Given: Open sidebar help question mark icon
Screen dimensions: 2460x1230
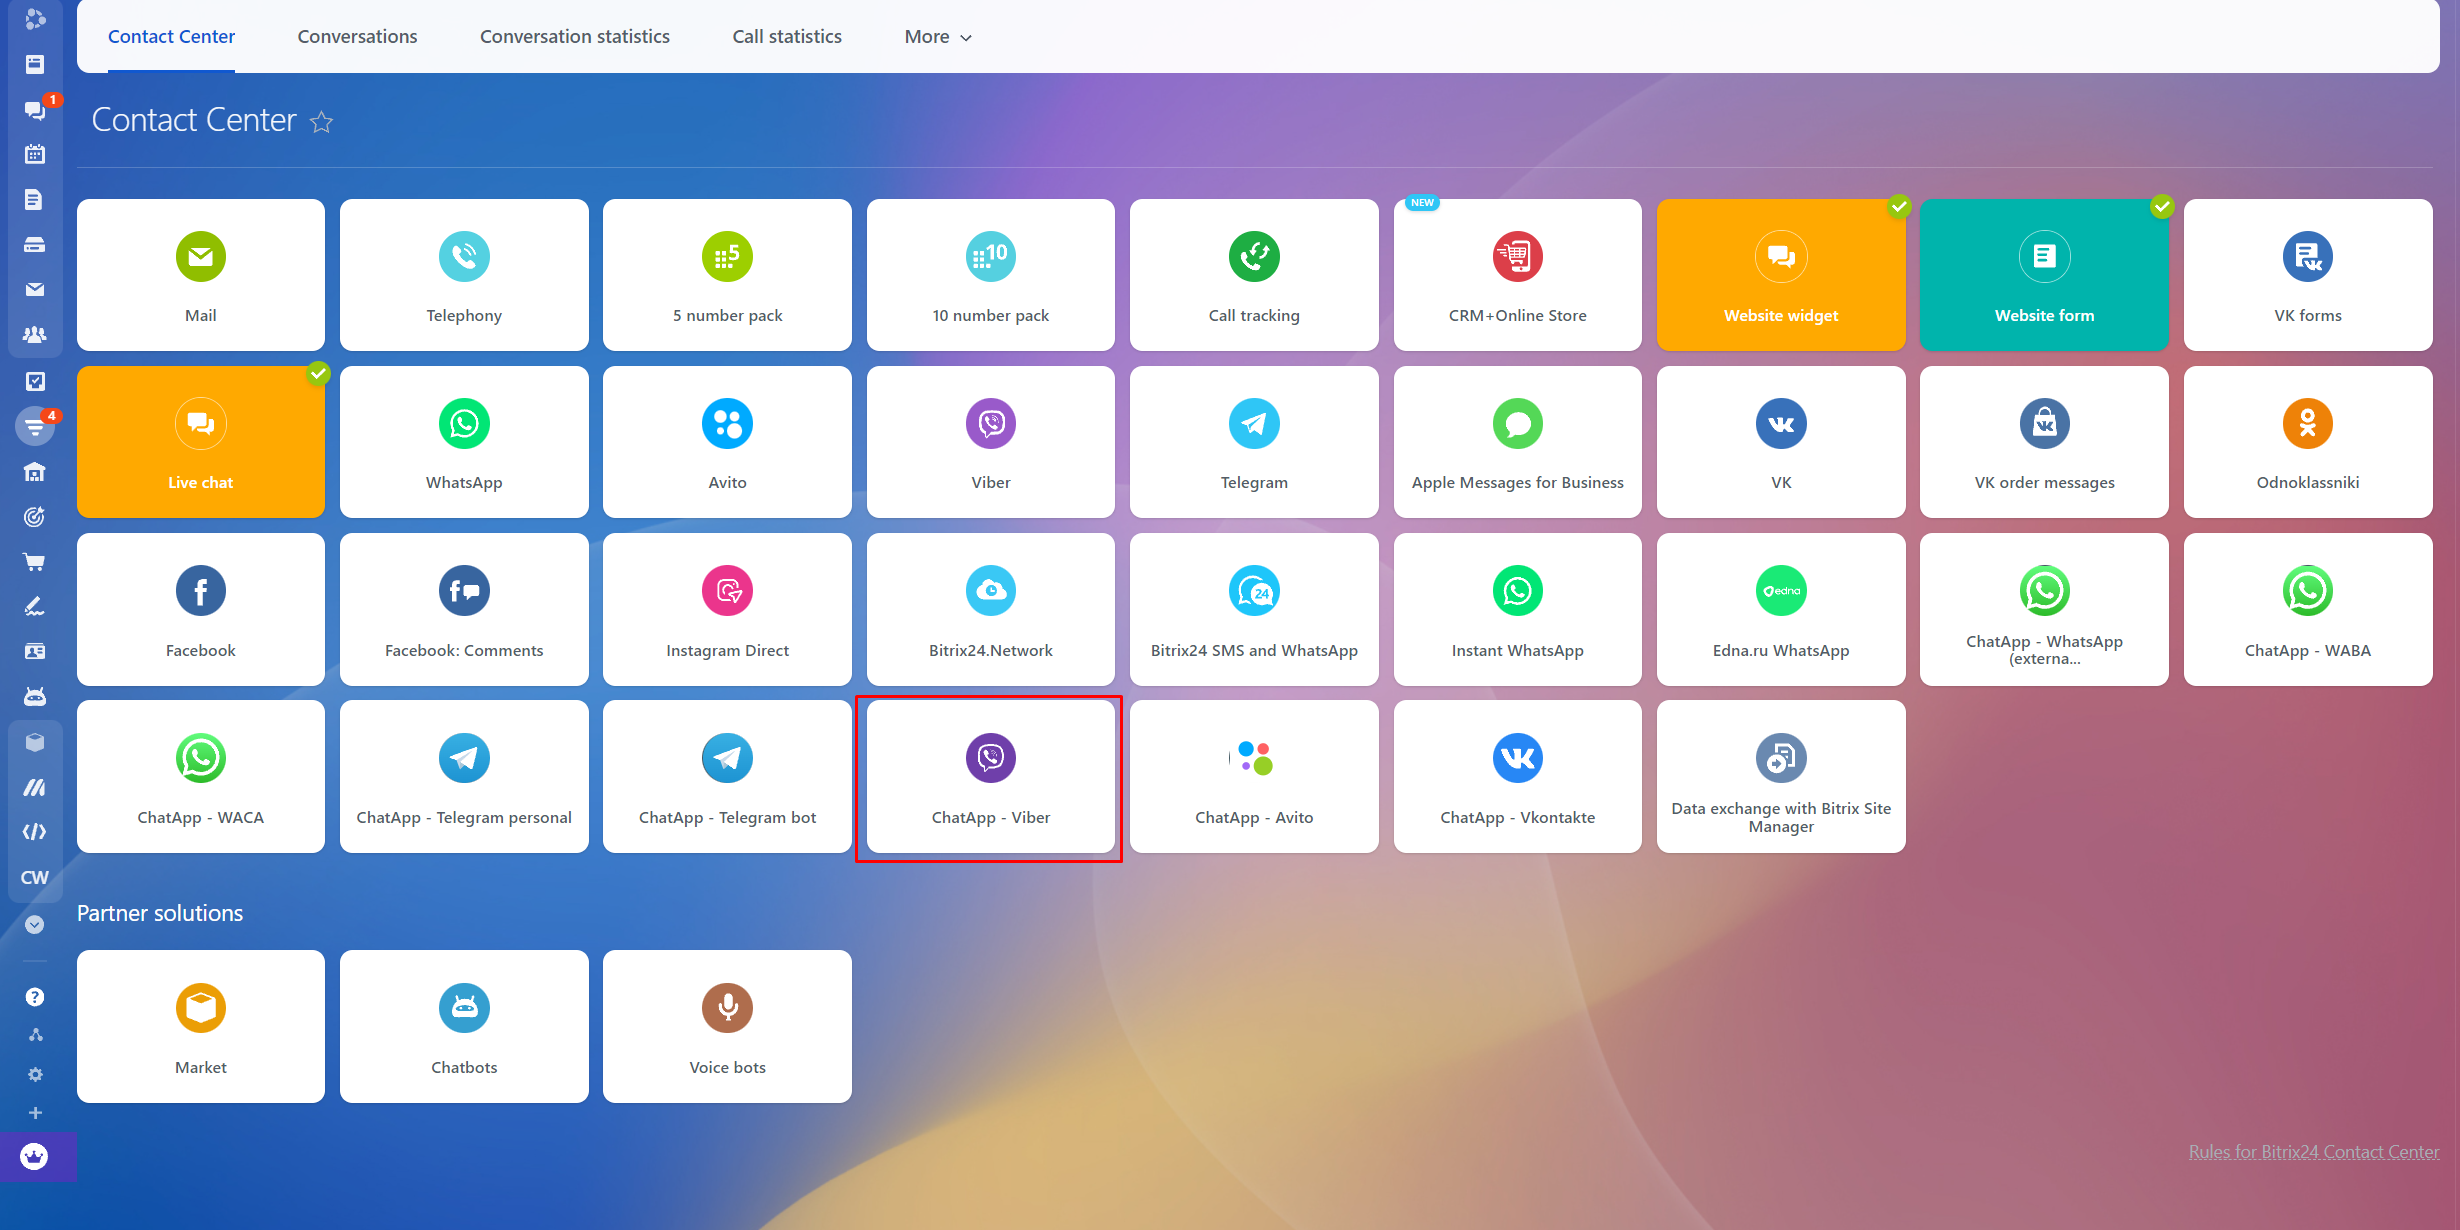Looking at the screenshot, I should click(35, 997).
